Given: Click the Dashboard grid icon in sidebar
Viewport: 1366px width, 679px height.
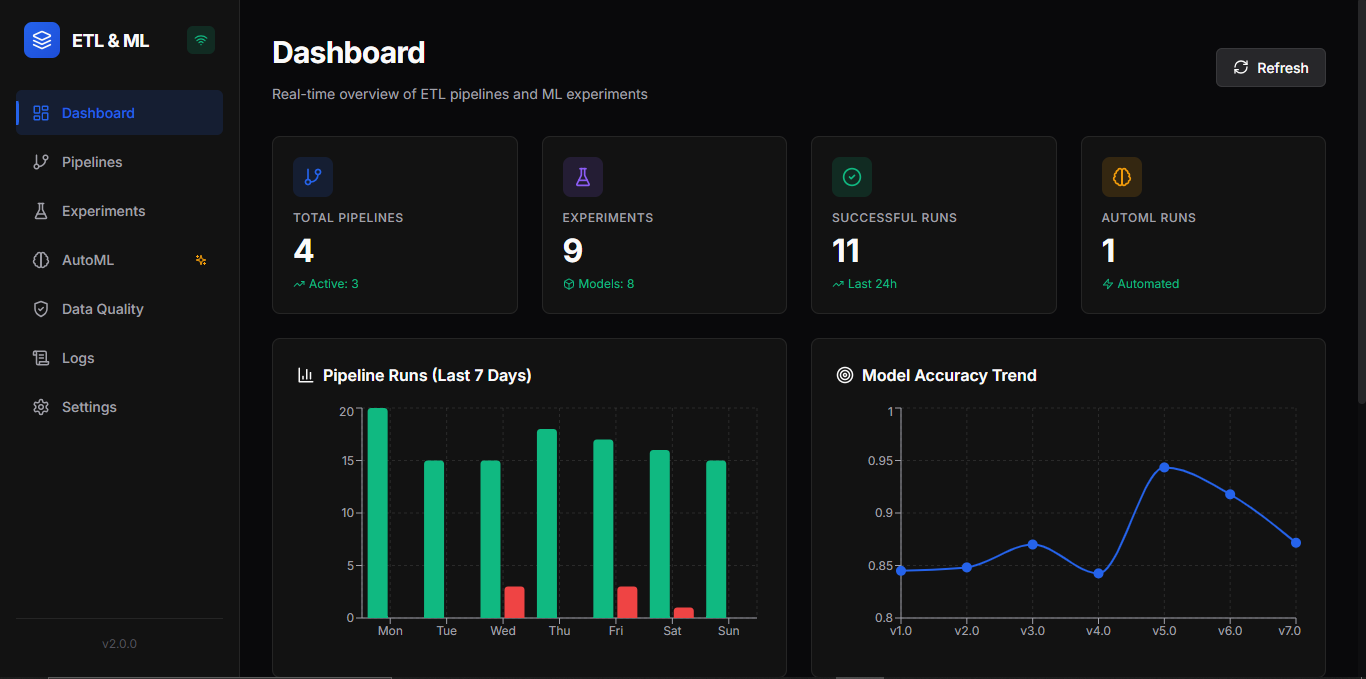Looking at the screenshot, I should 41,113.
